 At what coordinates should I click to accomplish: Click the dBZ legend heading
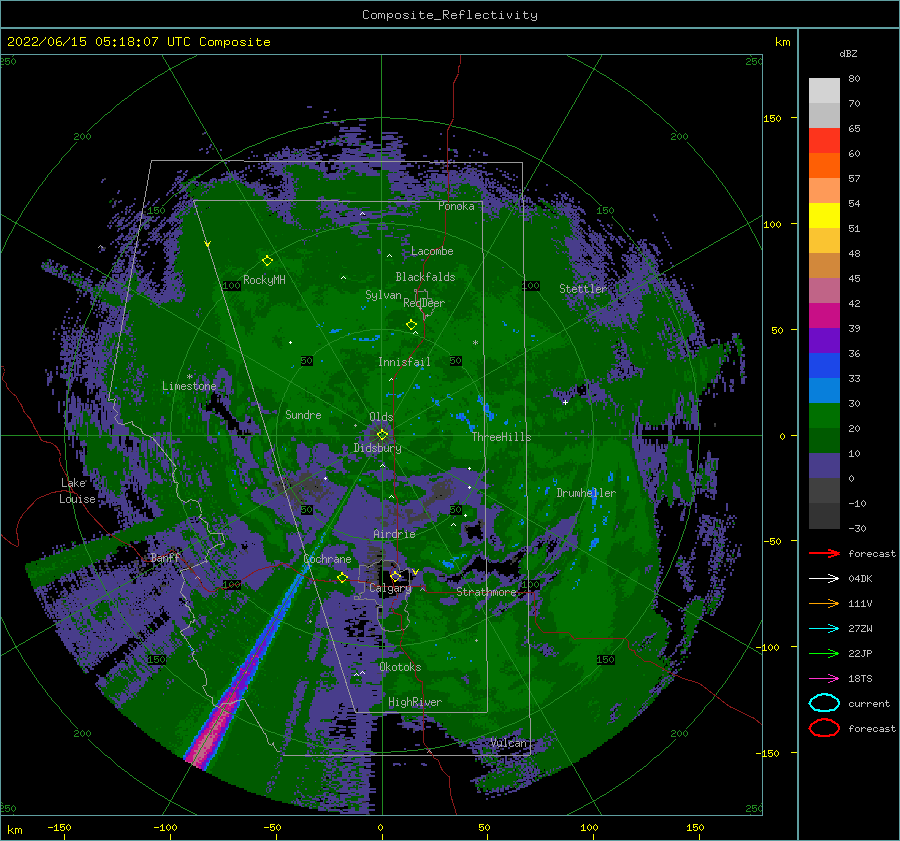pos(848,53)
